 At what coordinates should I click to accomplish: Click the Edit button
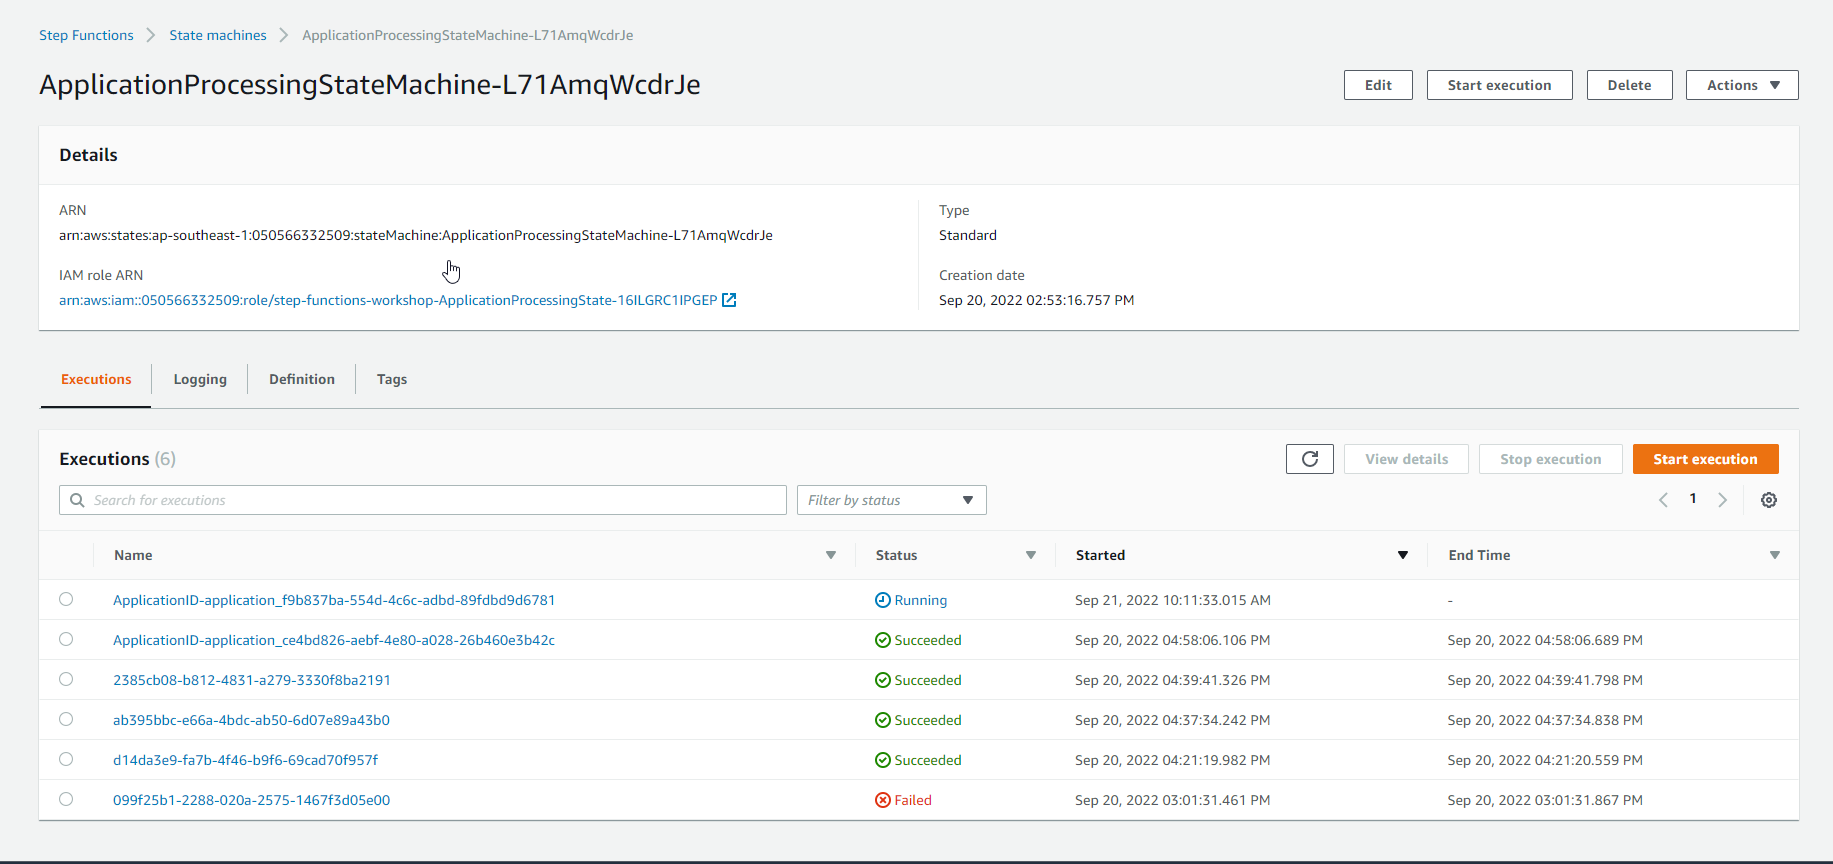pos(1378,85)
